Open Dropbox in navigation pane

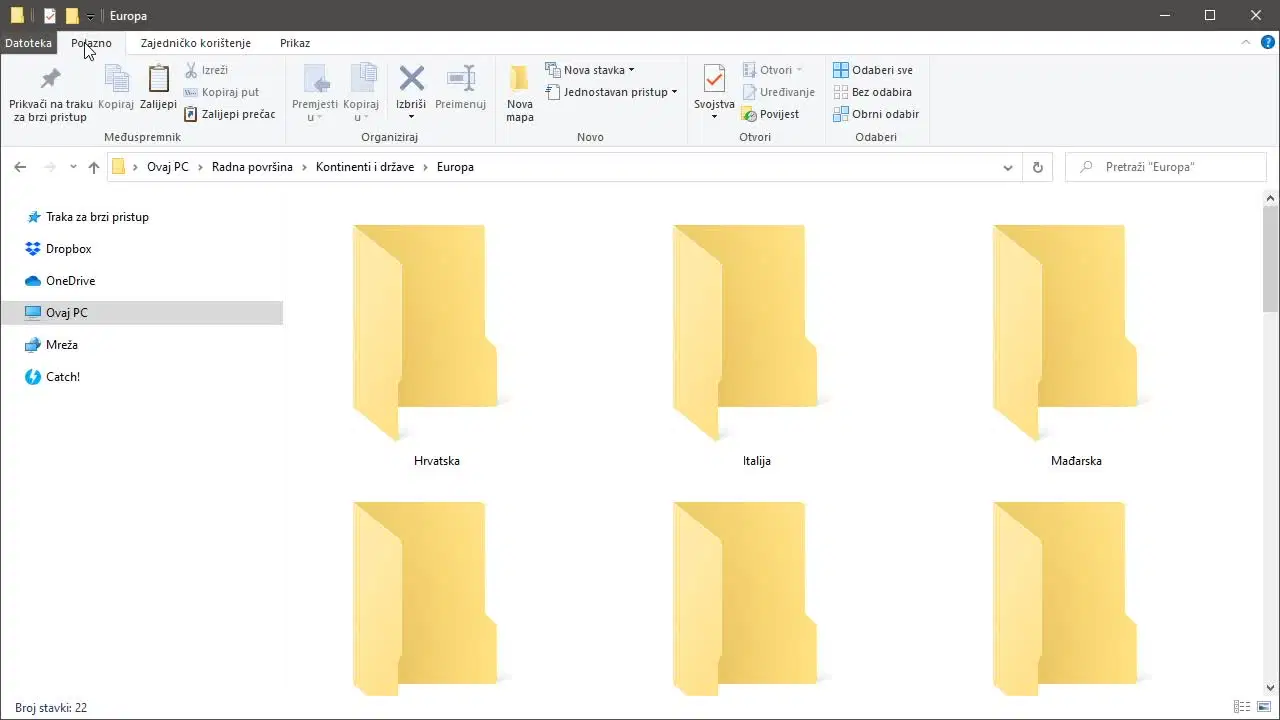point(68,249)
